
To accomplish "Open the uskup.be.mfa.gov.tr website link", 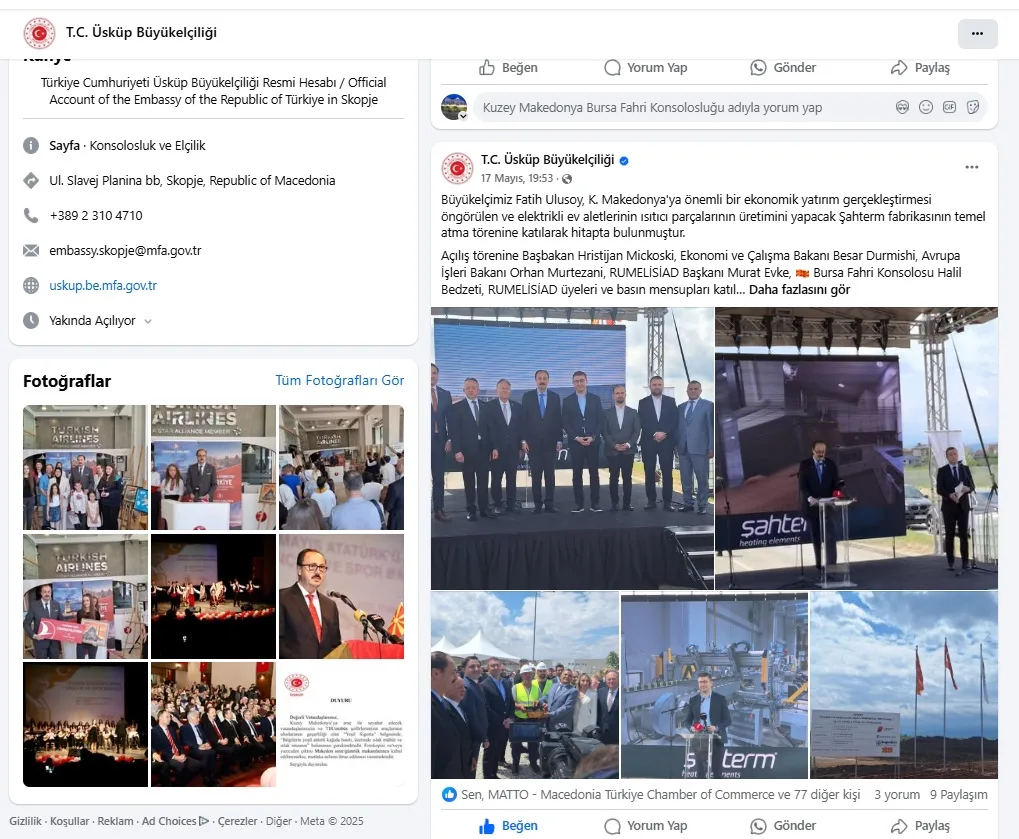I will (103, 285).
